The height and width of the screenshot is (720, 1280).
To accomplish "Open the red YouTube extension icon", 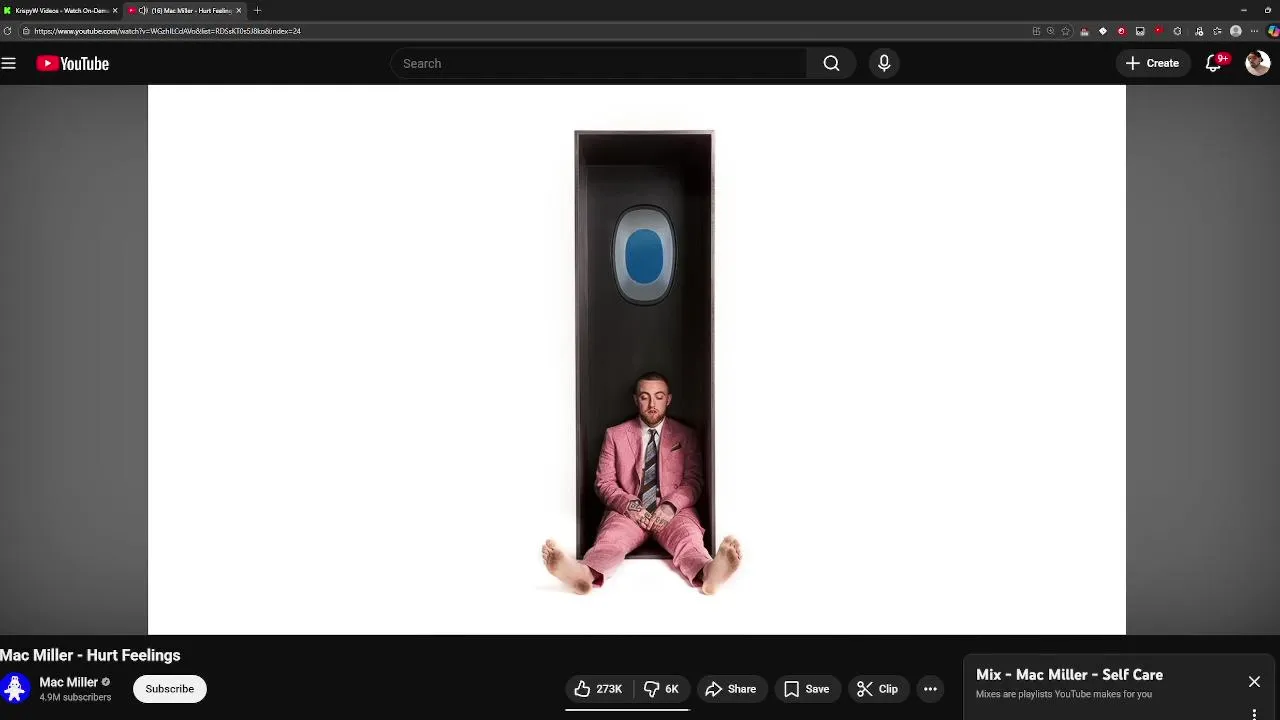I will [1159, 31].
